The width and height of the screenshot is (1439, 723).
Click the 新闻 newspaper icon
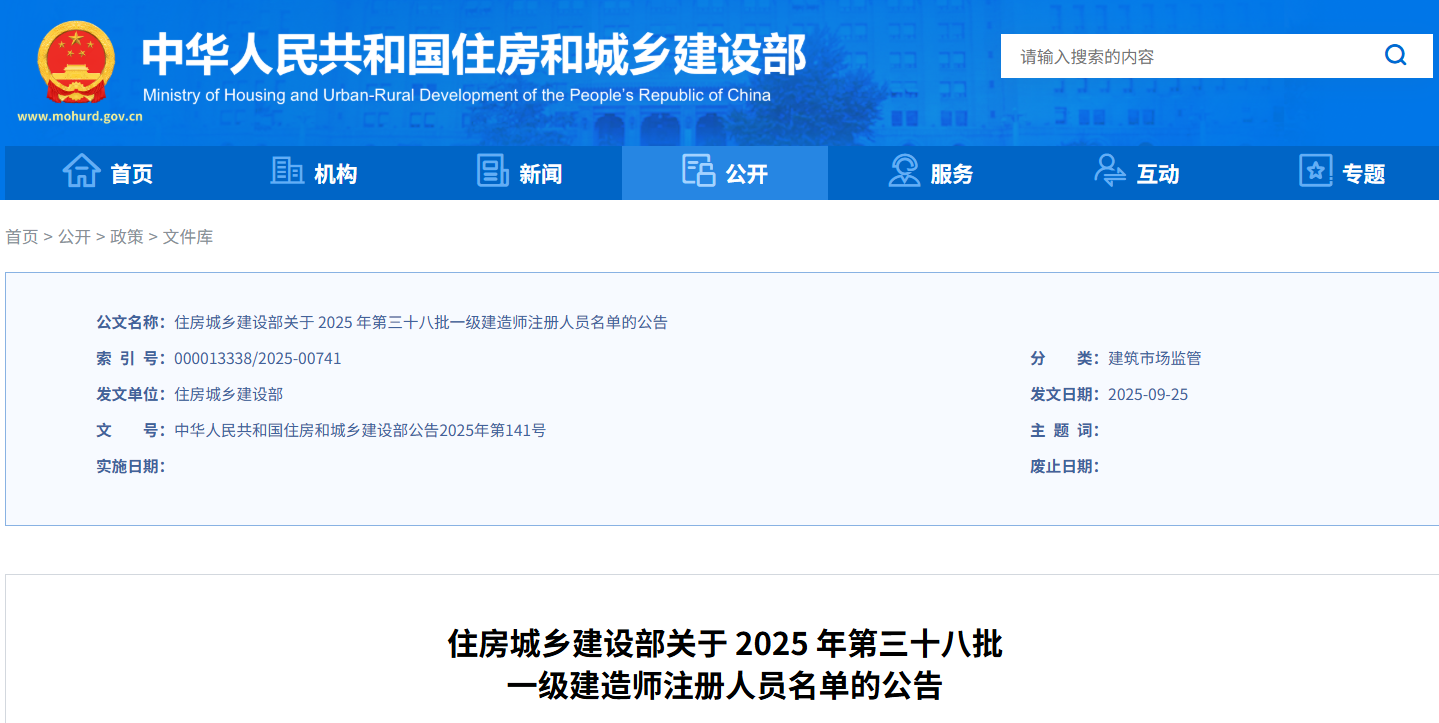click(x=492, y=171)
